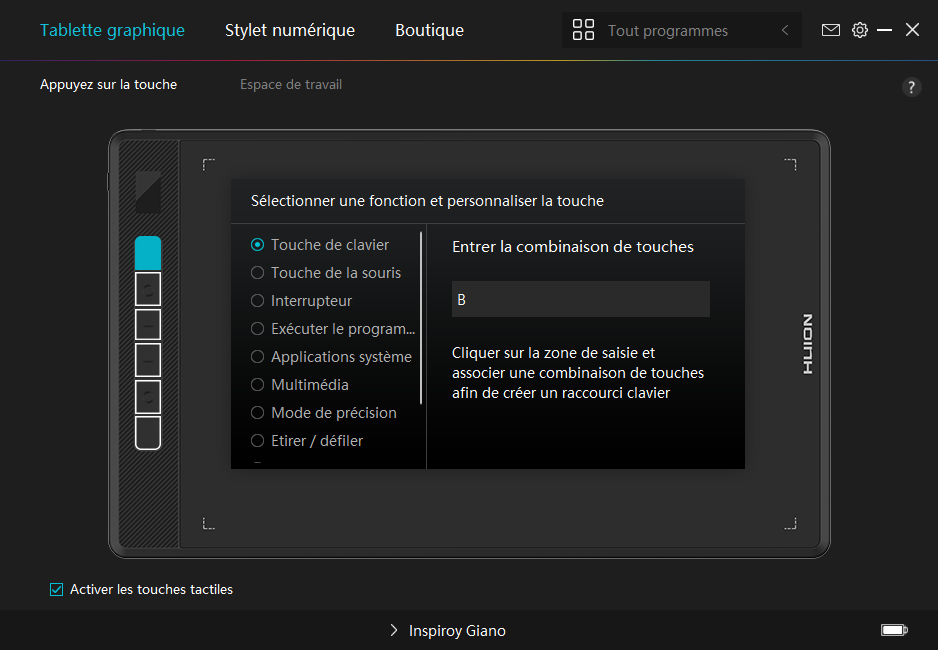Screen dimensions: 938x650
Task: Click the battery status icon
Action: 893,630
